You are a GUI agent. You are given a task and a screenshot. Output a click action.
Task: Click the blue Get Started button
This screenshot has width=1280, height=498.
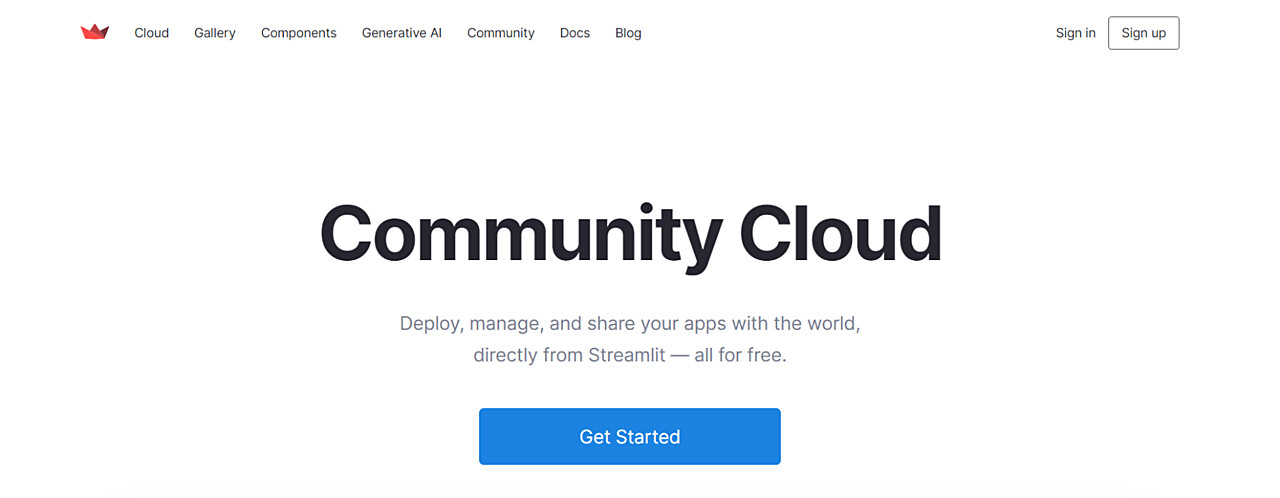click(630, 437)
